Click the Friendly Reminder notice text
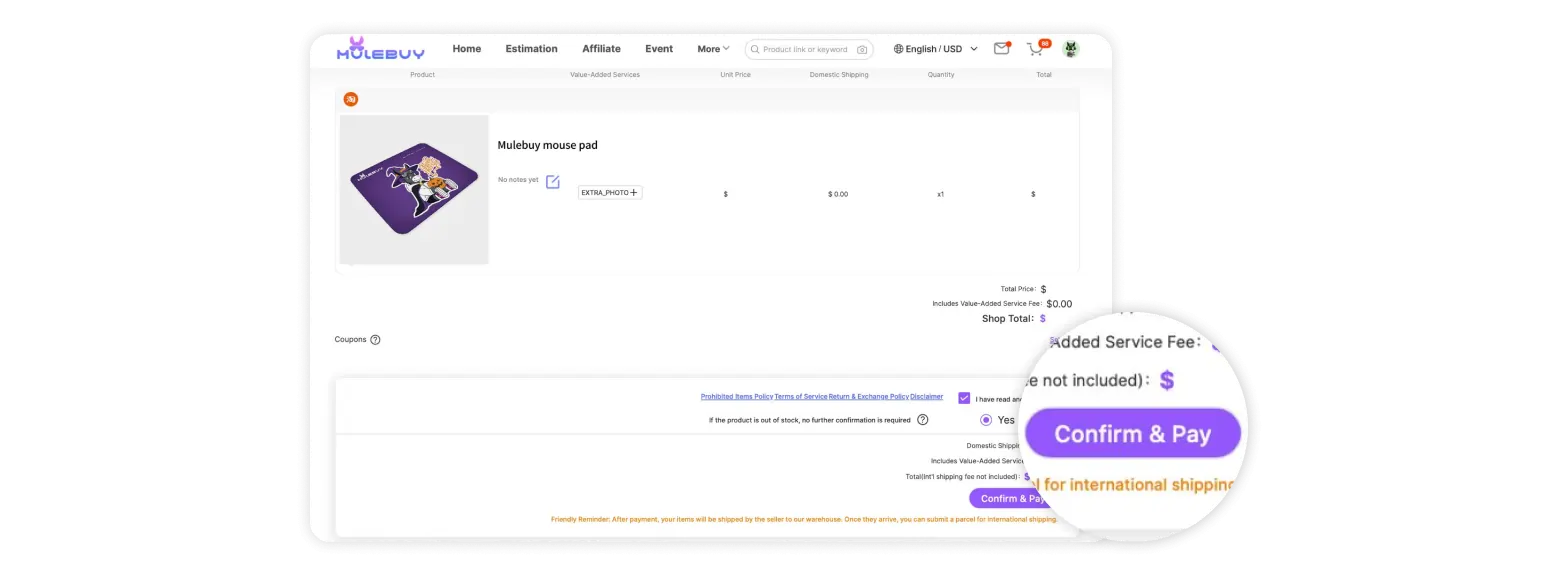The height and width of the screenshot is (576, 1556). coord(804,519)
